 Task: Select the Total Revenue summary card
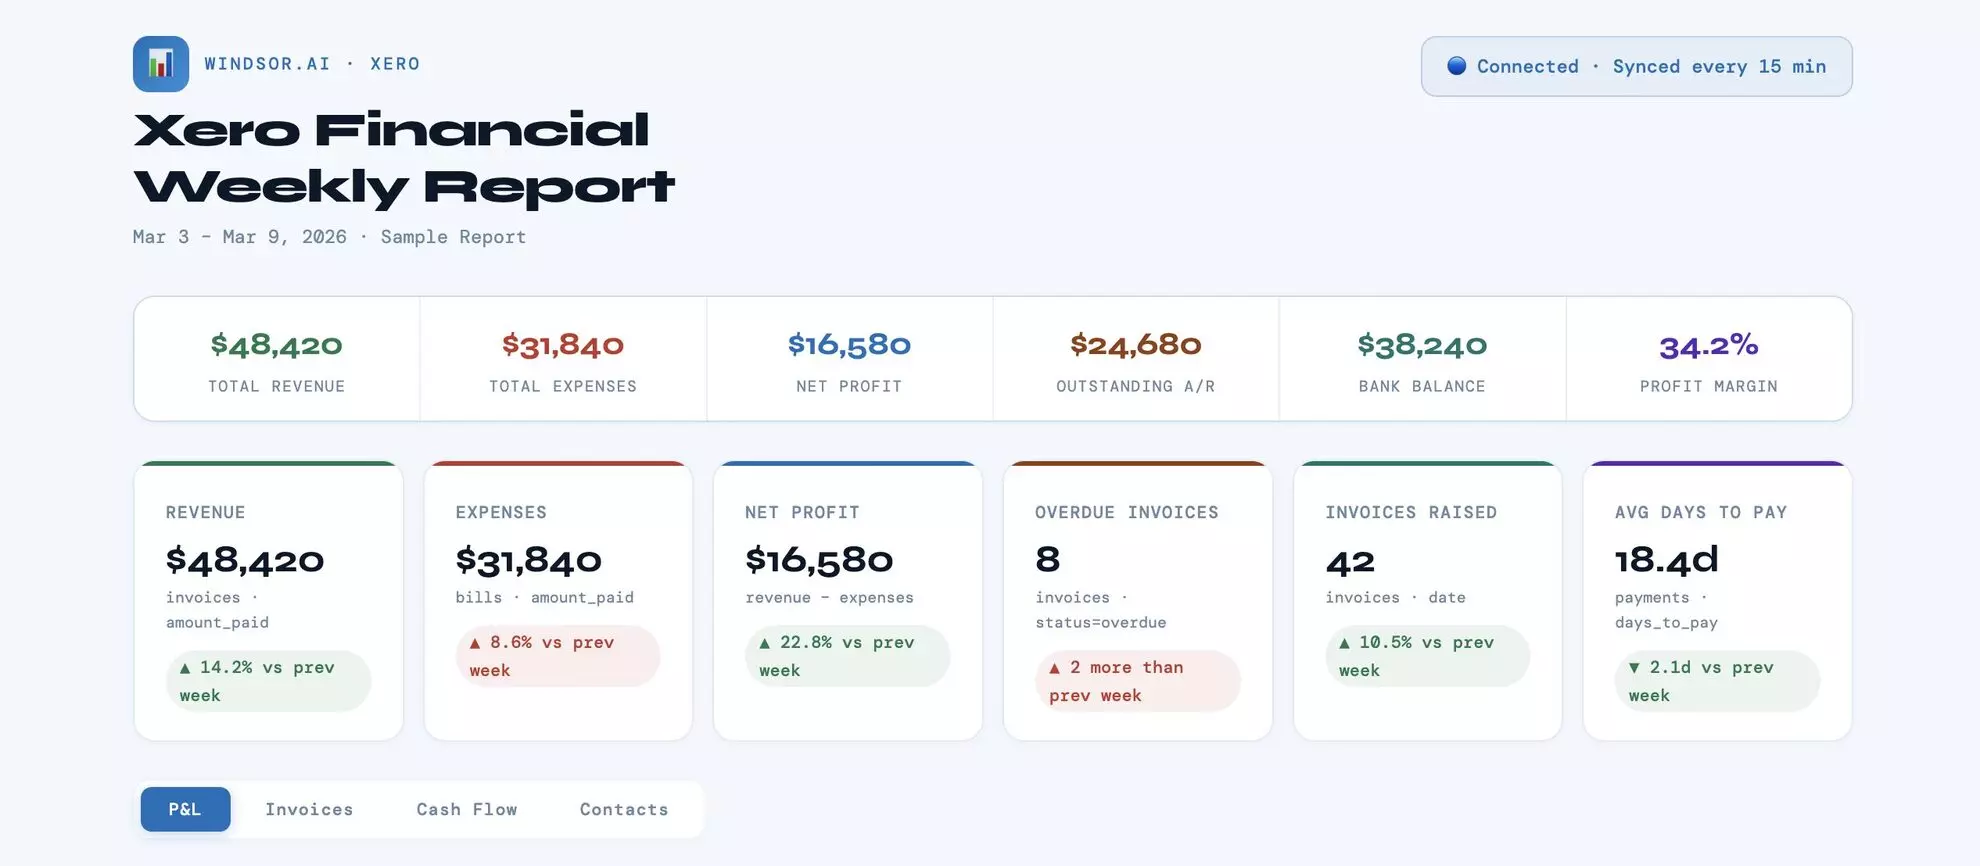(x=276, y=358)
